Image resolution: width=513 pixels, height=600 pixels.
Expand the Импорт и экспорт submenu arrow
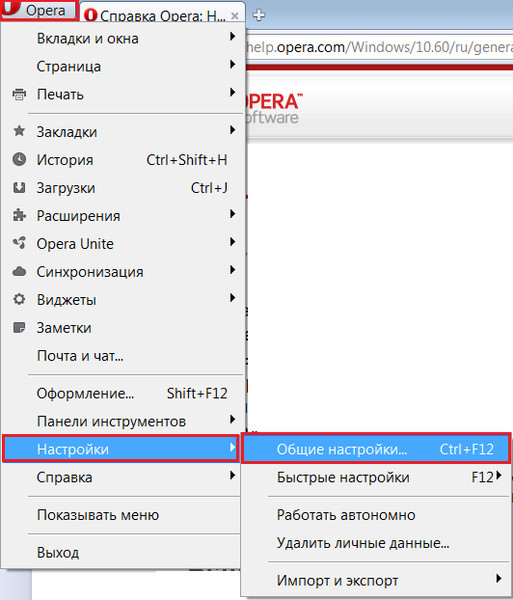click(x=498, y=579)
